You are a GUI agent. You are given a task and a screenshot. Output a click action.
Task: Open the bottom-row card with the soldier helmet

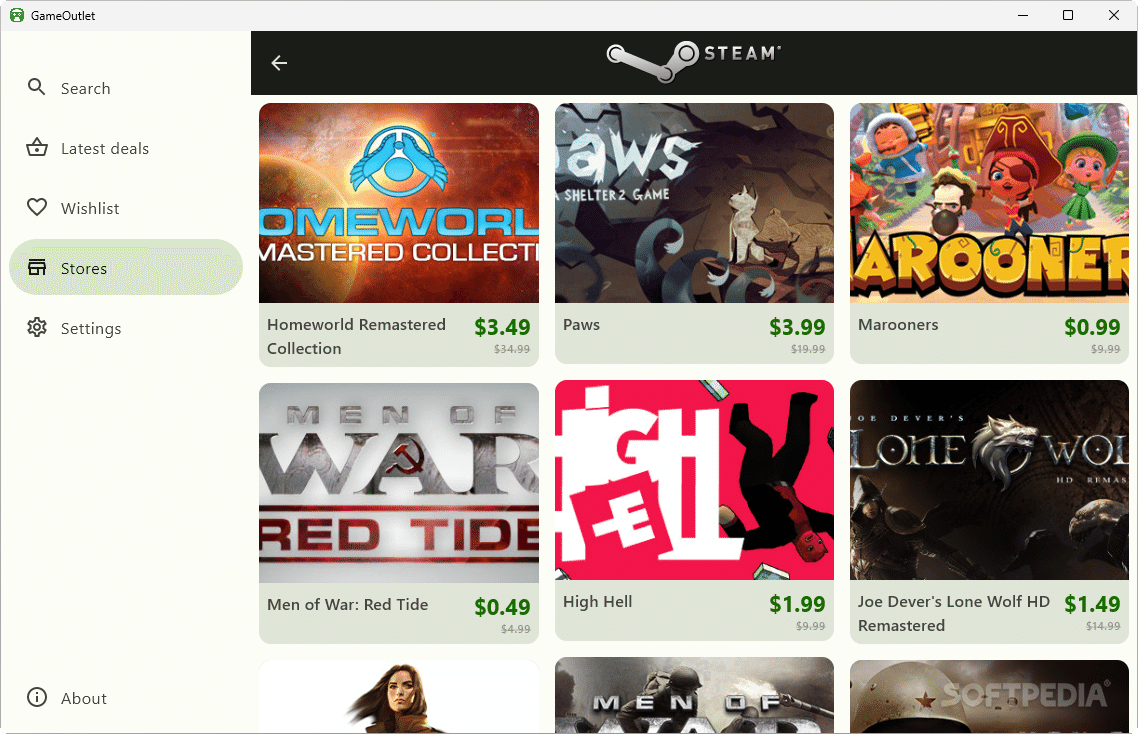(989, 696)
